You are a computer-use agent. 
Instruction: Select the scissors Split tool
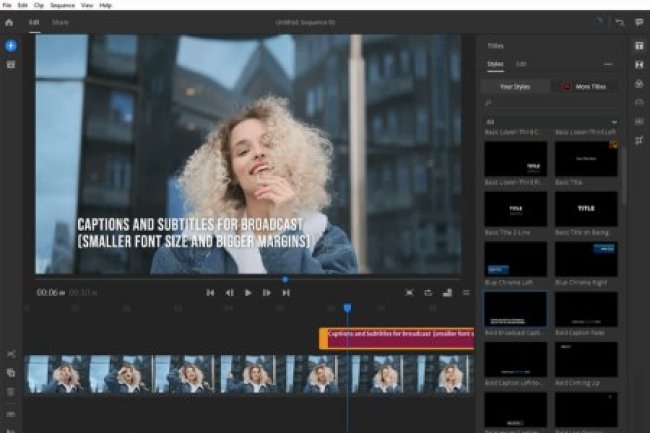pos(11,354)
